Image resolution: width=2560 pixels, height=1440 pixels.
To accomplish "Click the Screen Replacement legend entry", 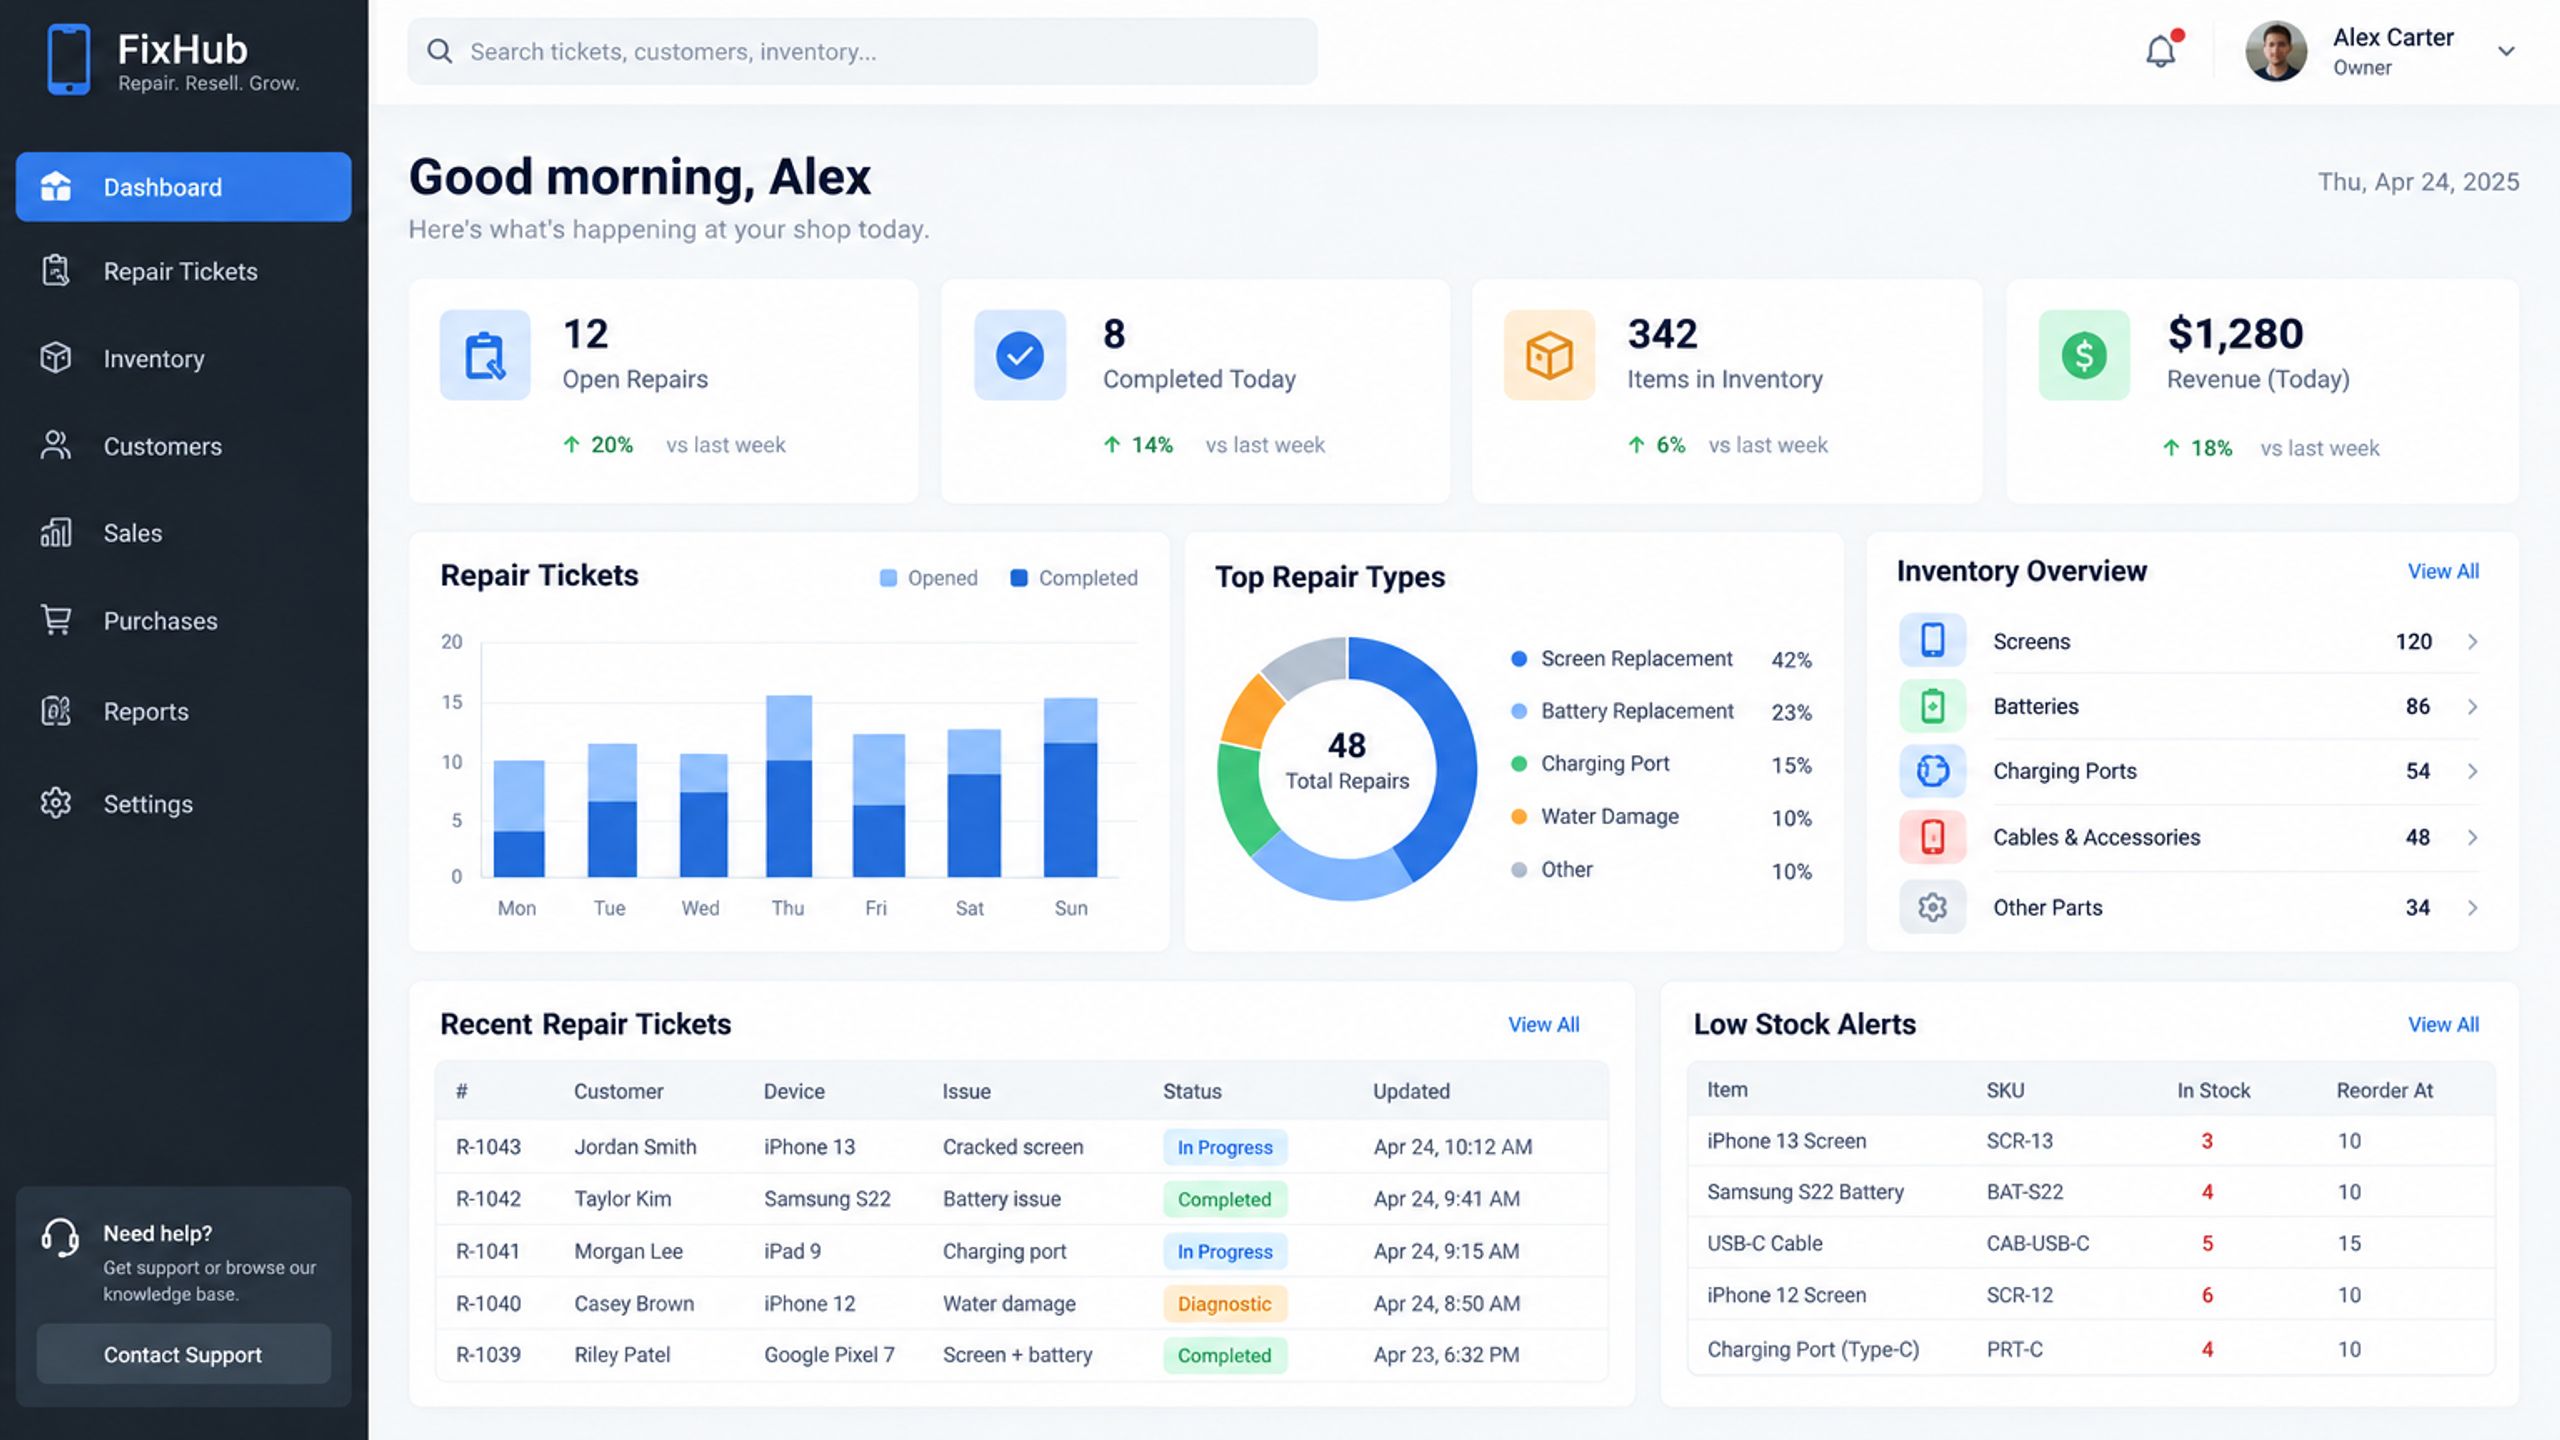I will [x=1660, y=659].
